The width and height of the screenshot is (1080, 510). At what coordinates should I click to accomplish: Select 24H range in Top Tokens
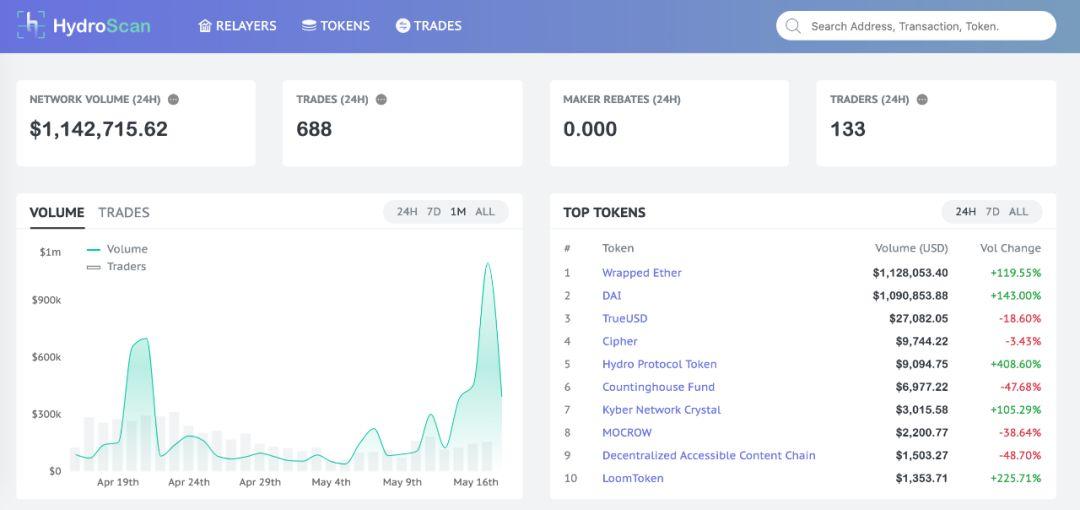966,212
